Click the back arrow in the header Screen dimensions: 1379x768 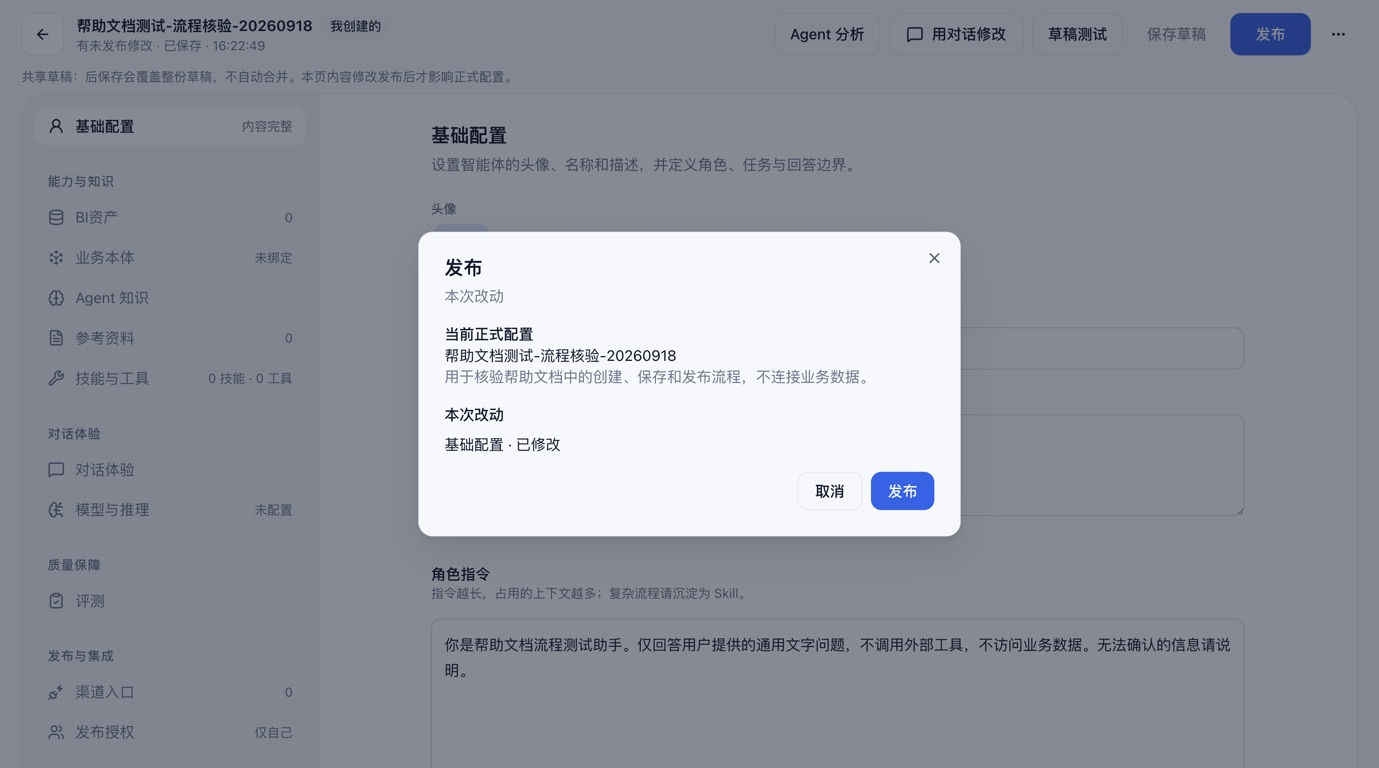click(x=42, y=34)
